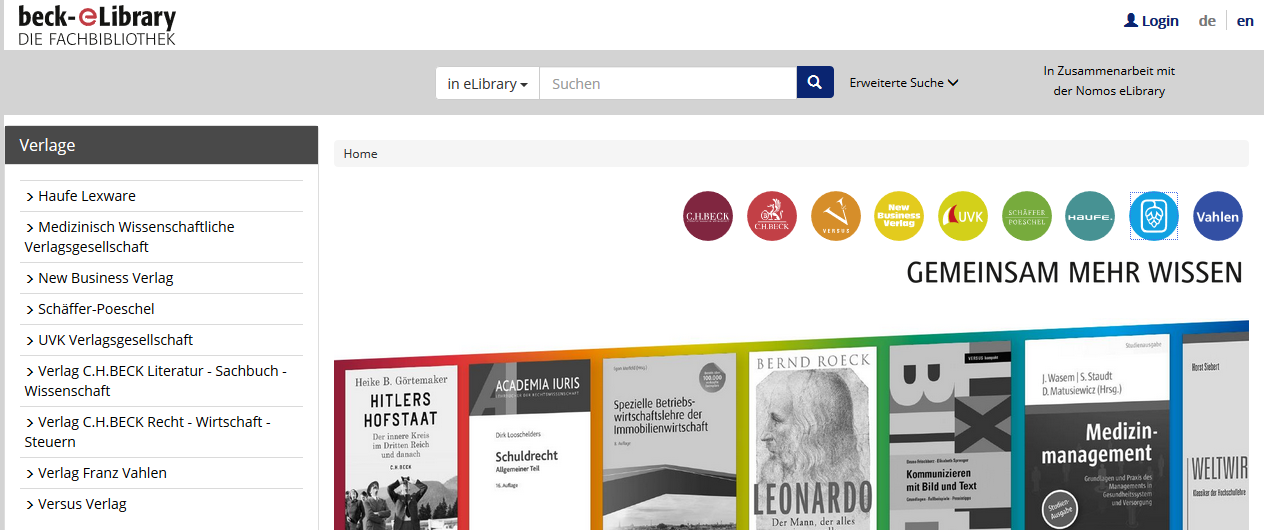
Task: Open the Verlag Franz Vahlen sidebar entry
Action: [102, 473]
